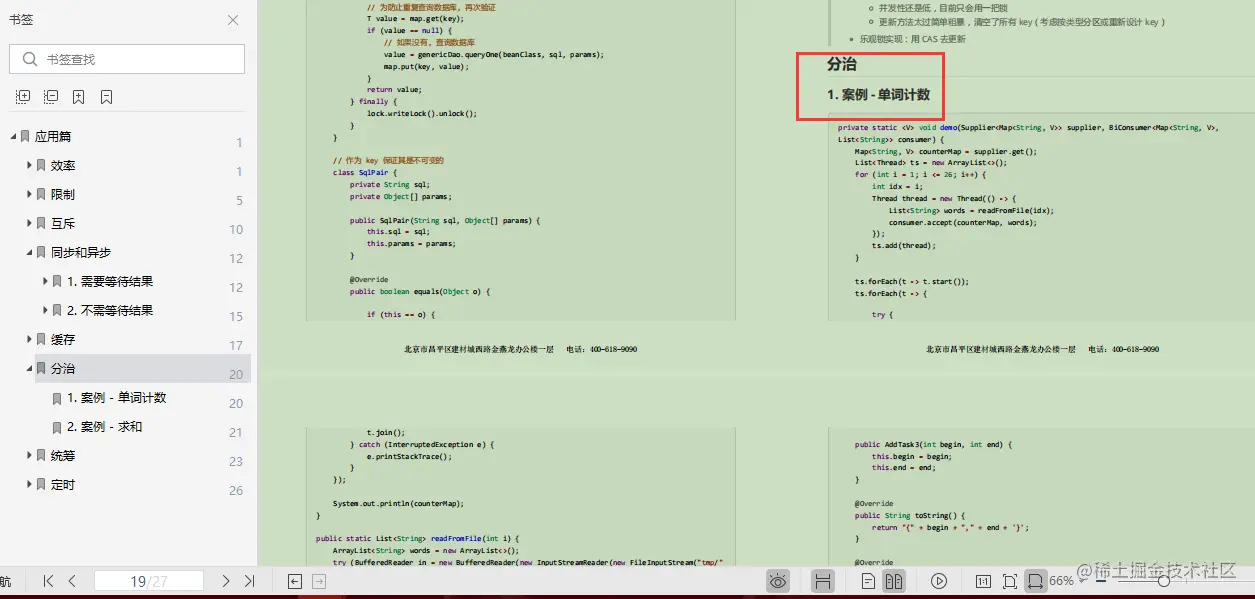Open the 1. 需要等待结果 bookmark
Image resolution: width=1255 pixels, height=599 pixels.
tap(110, 281)
